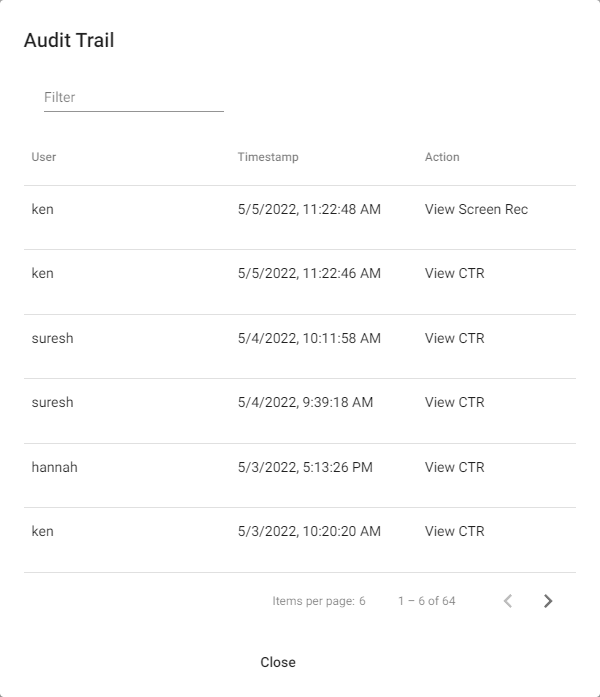The height and width of the screenshot is (697, 600).
Task: Click the 'View Screen Rec' action text
Action: tap(476, 209)
